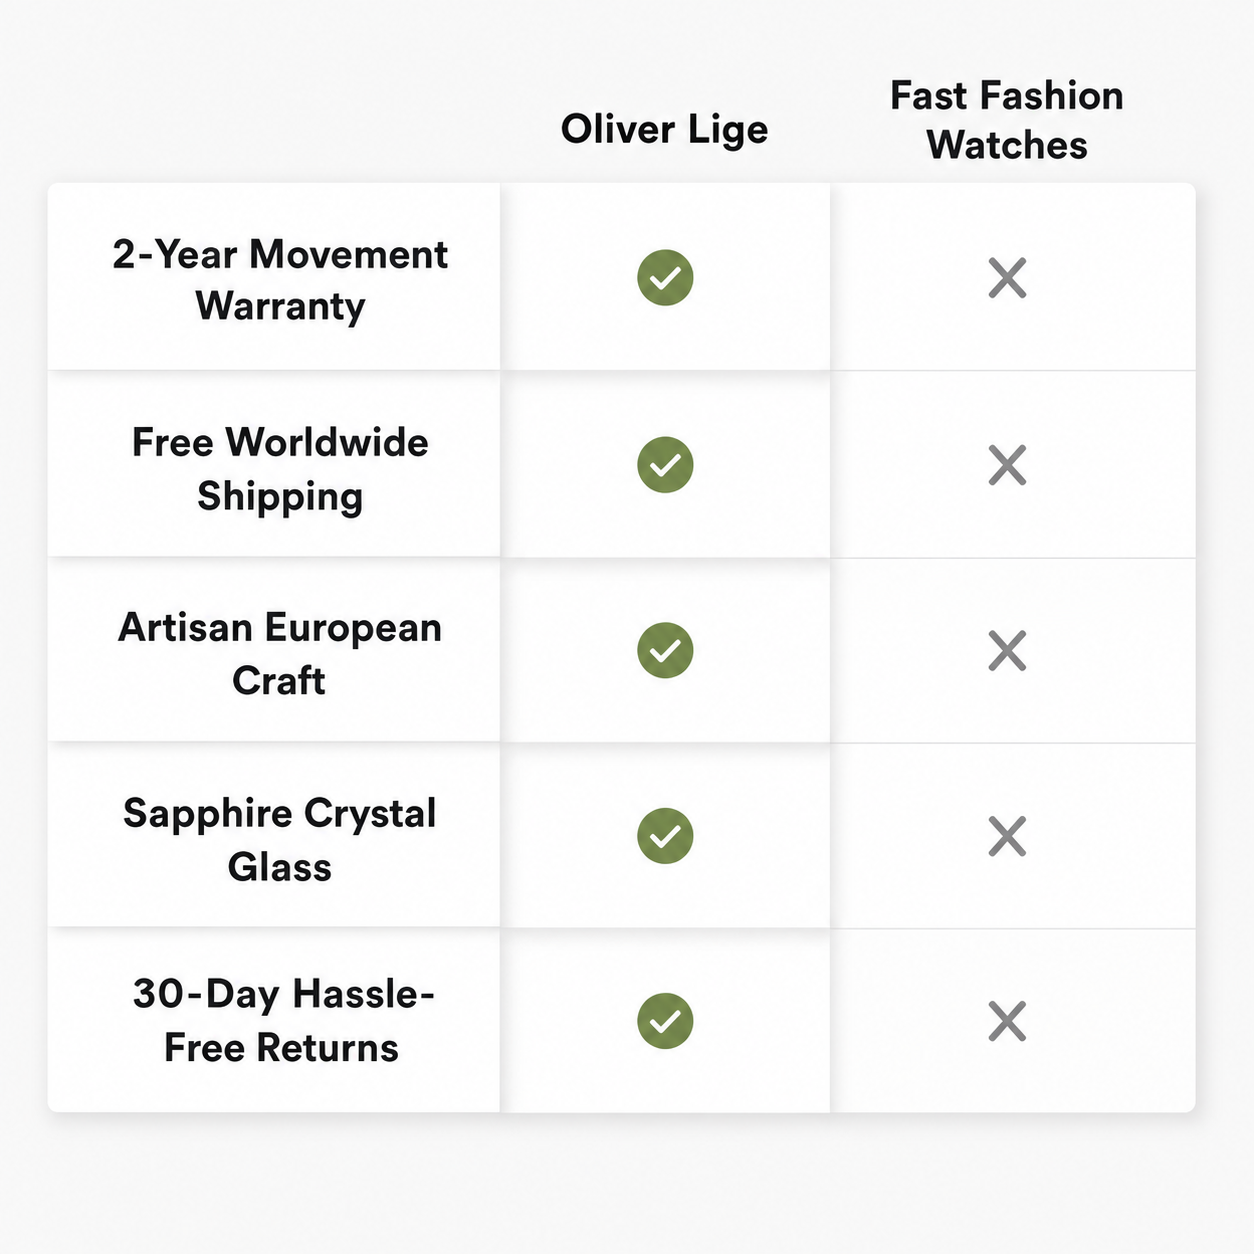
Task: Click the green checkmark for Sapphire Crystal Glass
Action: click(665, 836)
